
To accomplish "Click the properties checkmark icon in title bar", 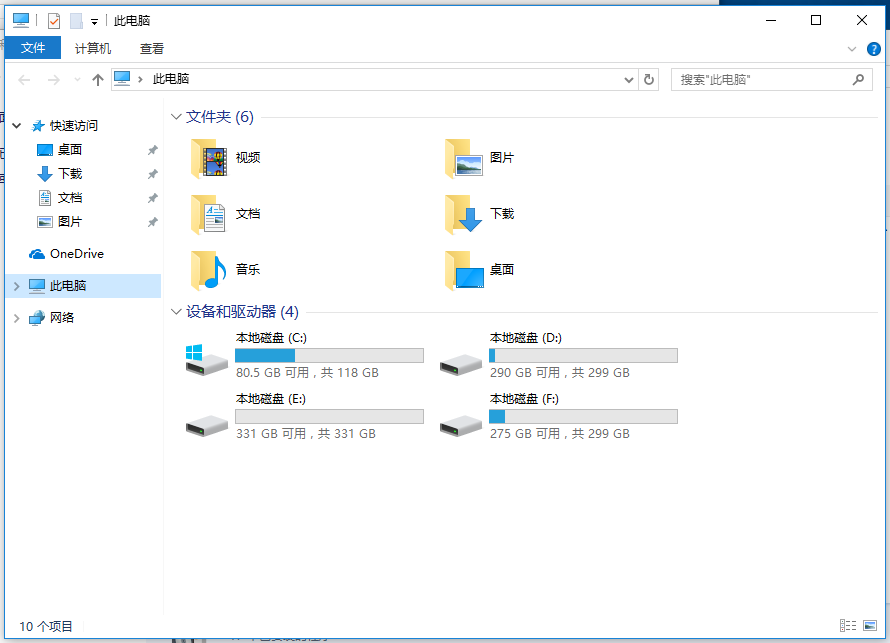I will click(54, 21).
